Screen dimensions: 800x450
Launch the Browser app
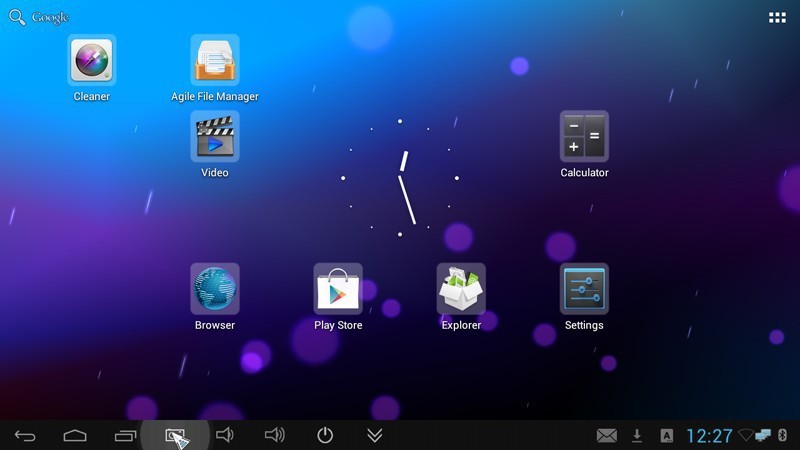pyautogui.click(x=215, y=289)
